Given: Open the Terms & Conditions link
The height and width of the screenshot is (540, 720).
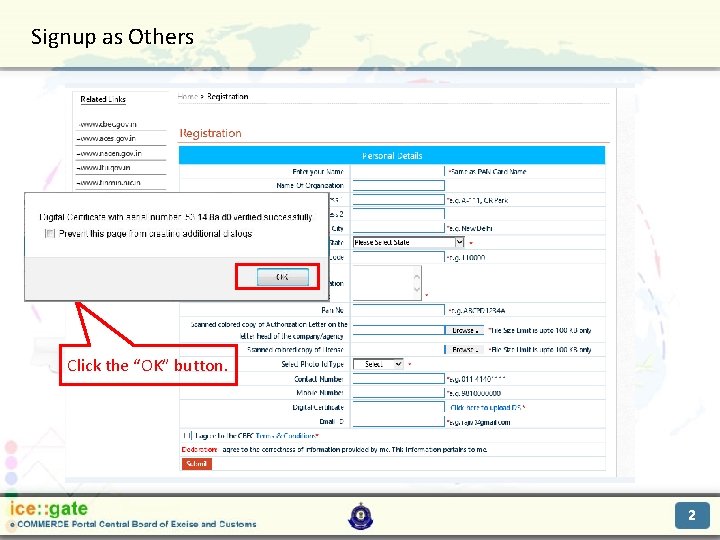Looking at the screenshot, I should click(x=286, y=435).
